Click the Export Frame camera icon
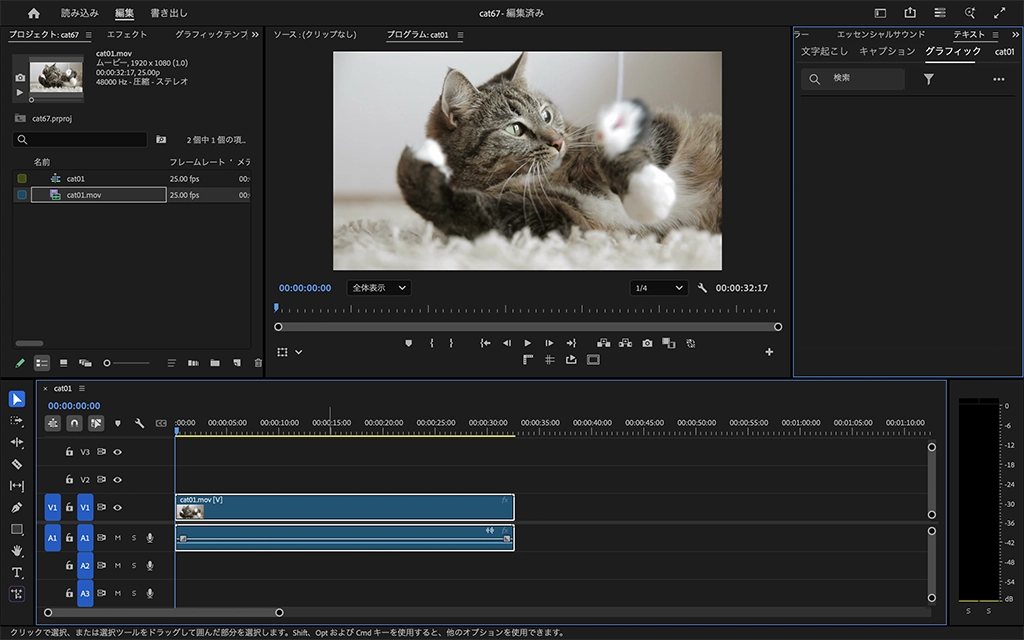 coord(647,343)
